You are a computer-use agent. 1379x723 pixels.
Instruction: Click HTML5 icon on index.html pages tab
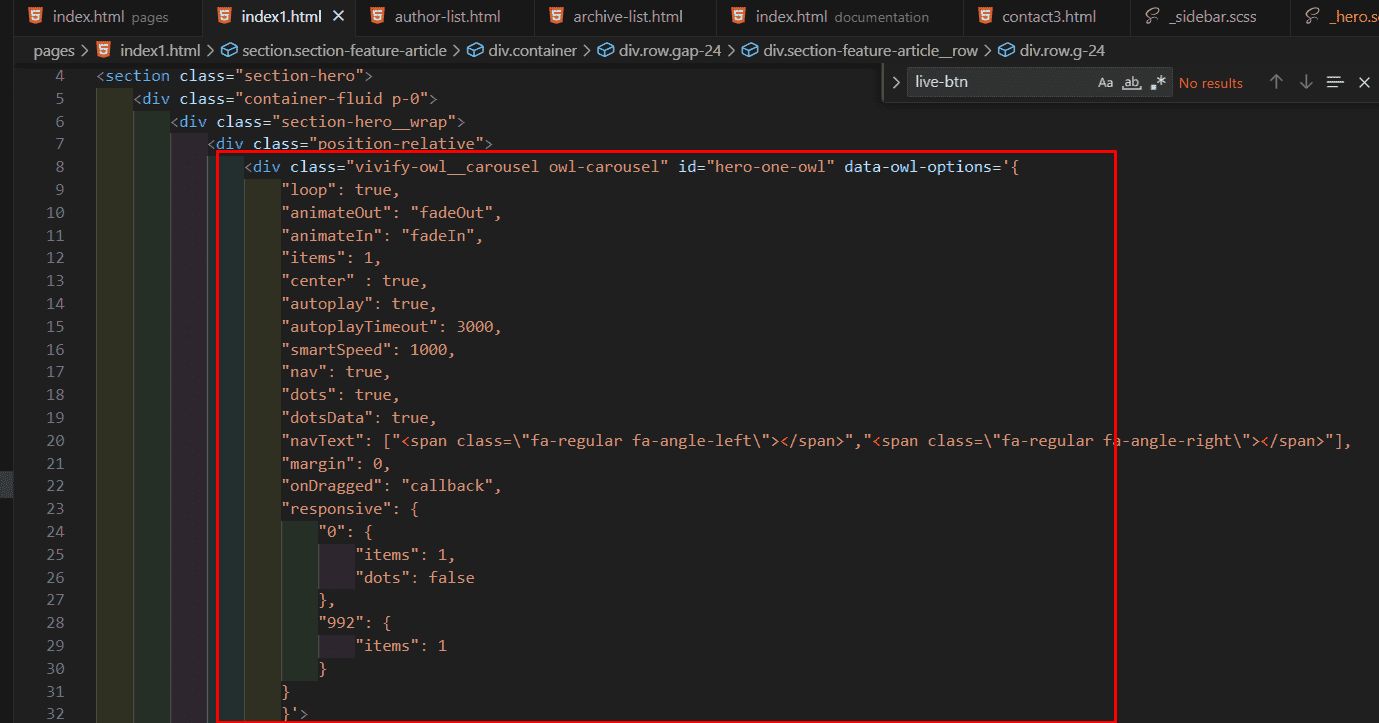click(x=36, y=16)
